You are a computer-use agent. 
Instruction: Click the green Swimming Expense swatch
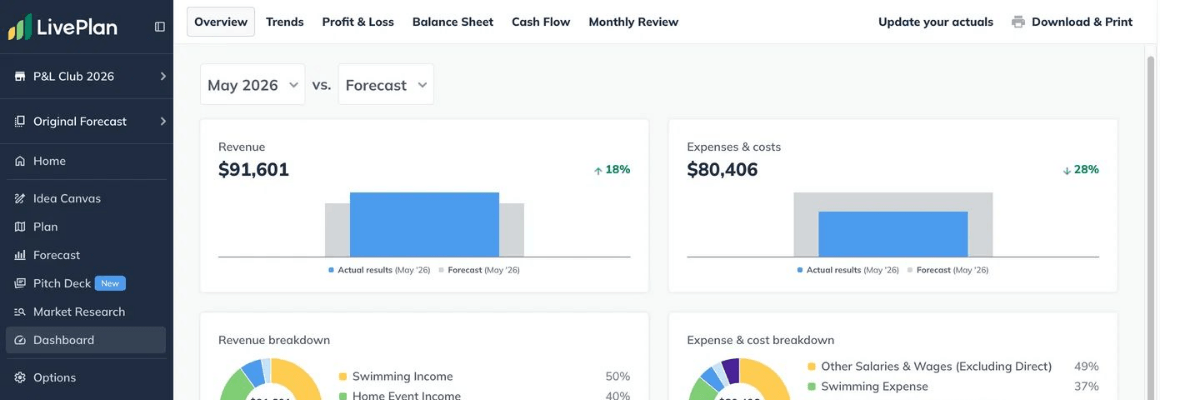(x=812, y=387)
